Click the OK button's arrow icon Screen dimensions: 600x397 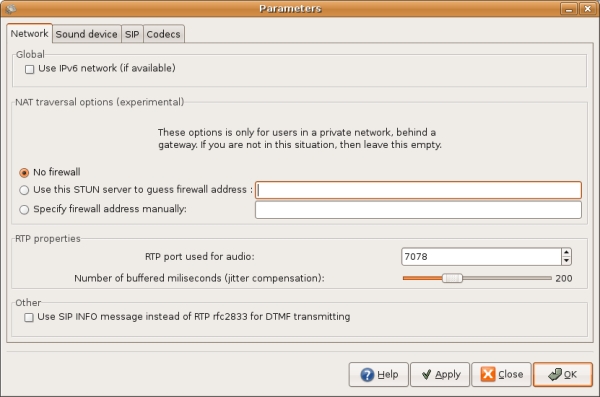click(554, 374)
